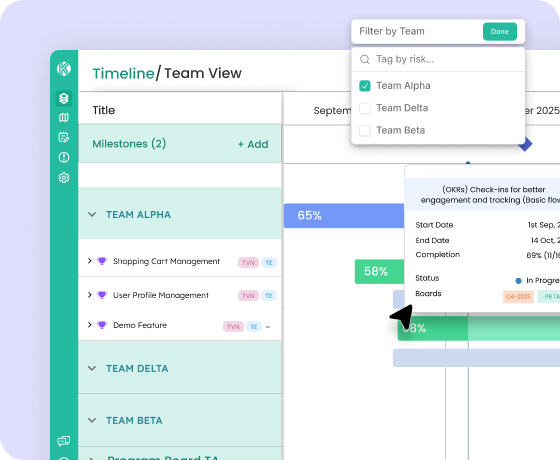Open the chat feedback sidebar icon
560x460 pixels.
64,441
